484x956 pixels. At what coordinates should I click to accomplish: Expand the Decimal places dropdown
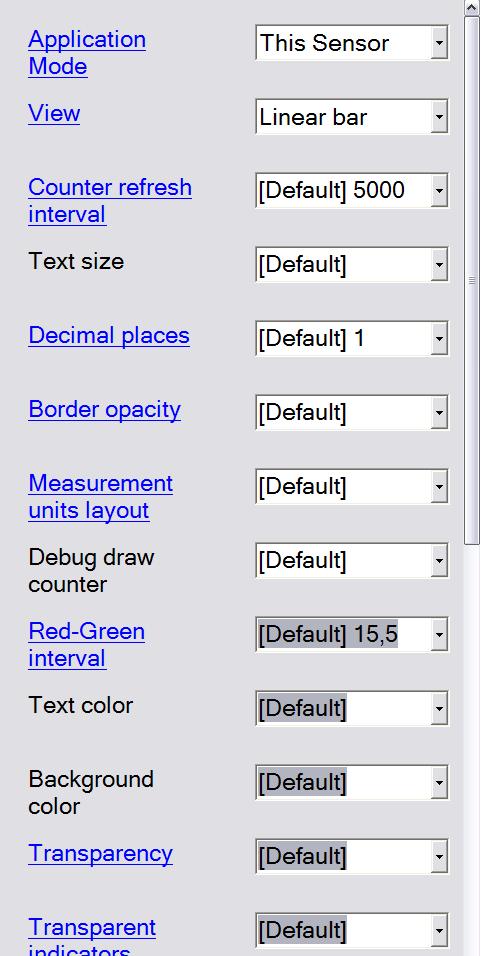(352, 338)
